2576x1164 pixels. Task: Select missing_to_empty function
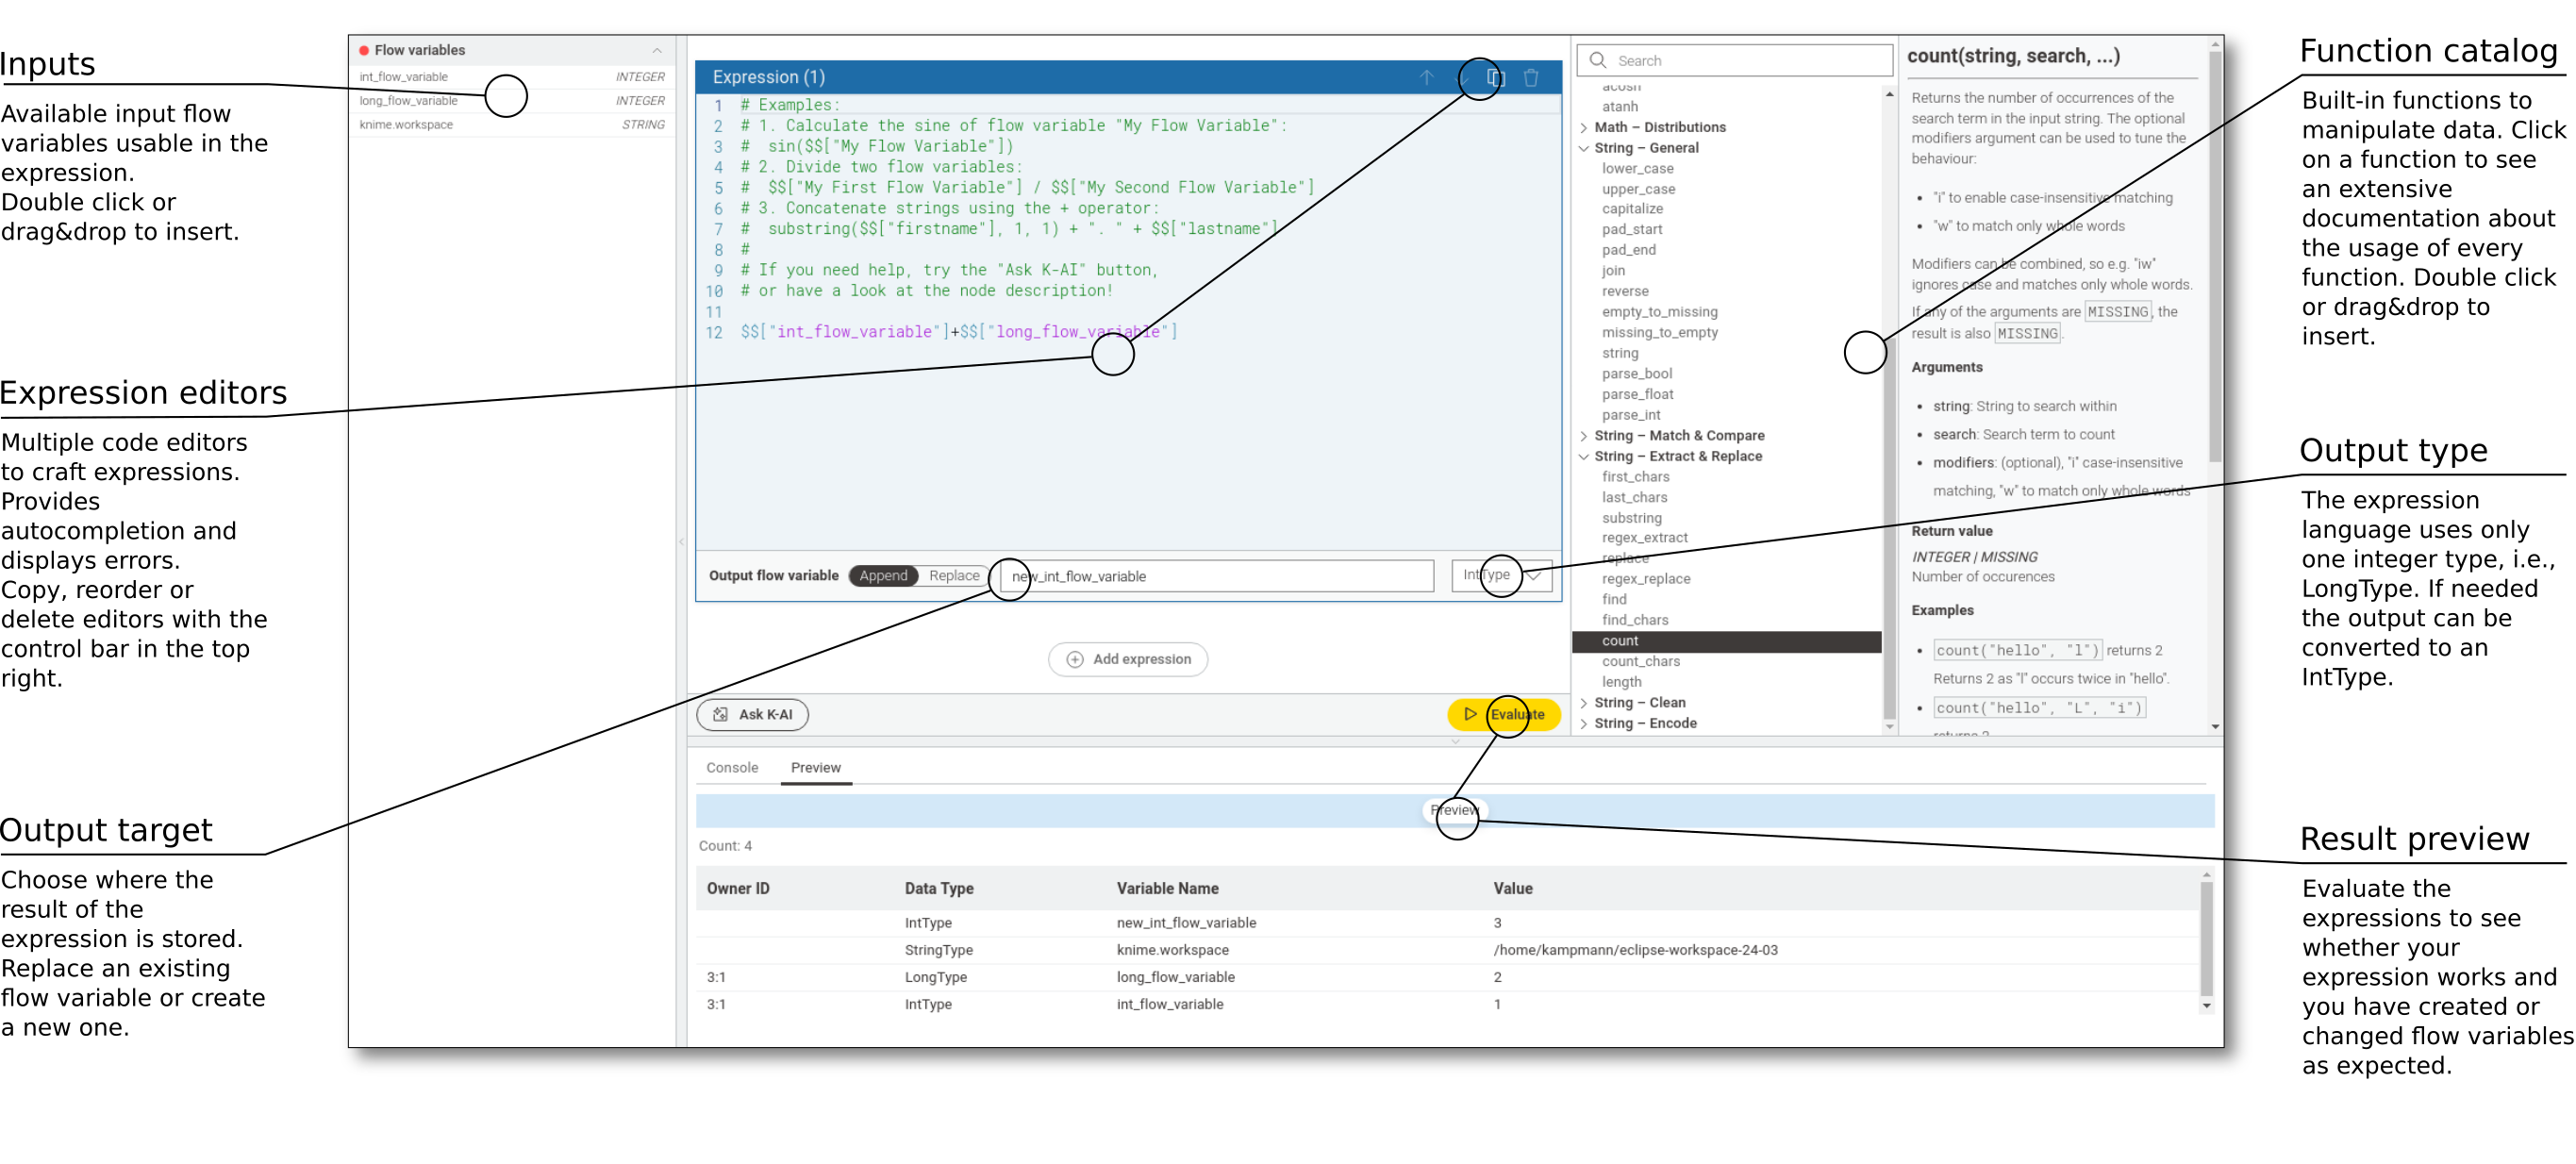coord(1659,332)
